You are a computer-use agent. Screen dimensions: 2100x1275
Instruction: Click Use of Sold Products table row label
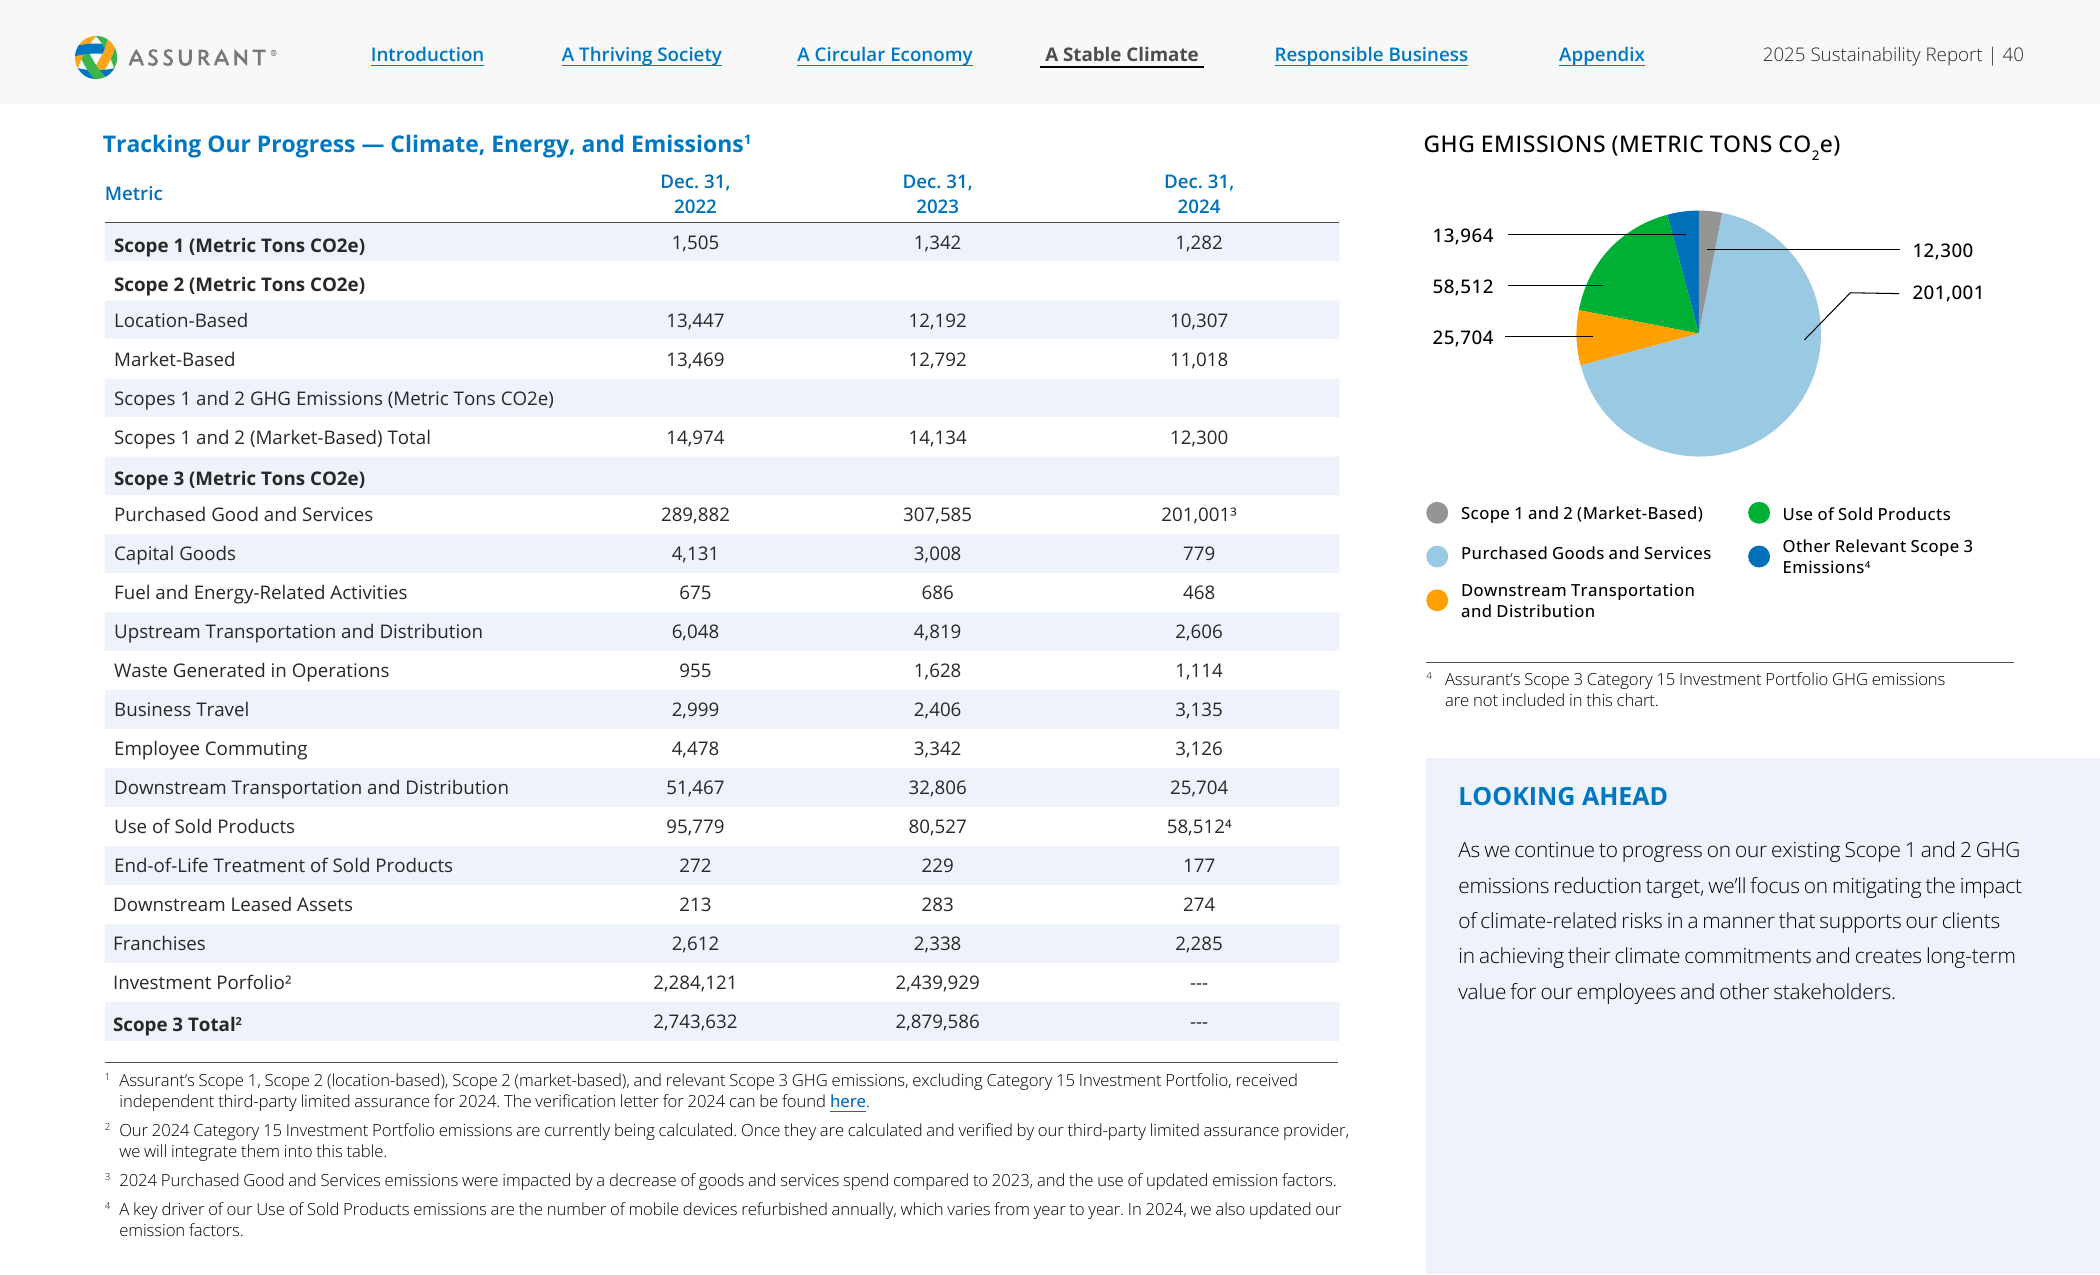point(204,826)
